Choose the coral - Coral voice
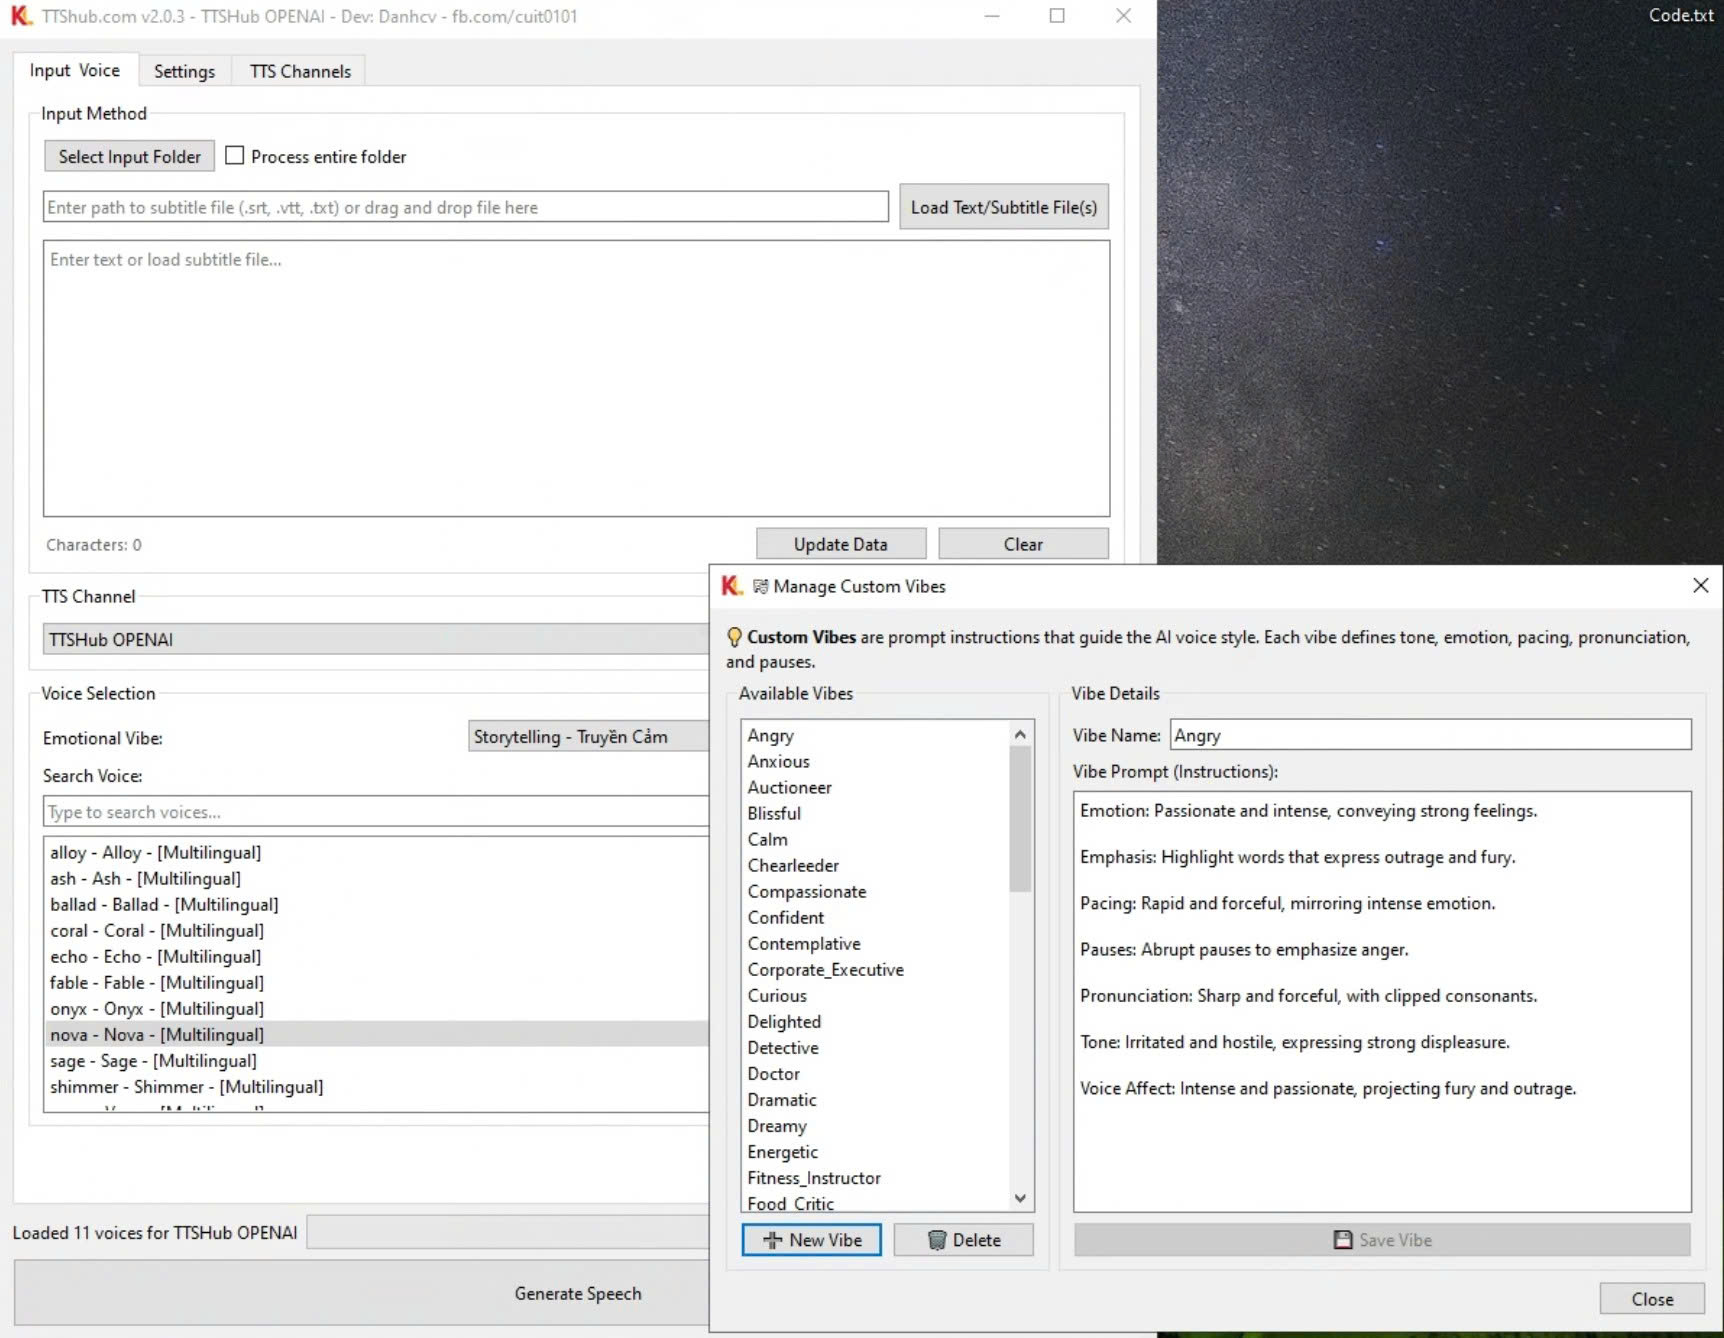The height and width of the screenshot is (1338, 1724). (x=378, y=930)
